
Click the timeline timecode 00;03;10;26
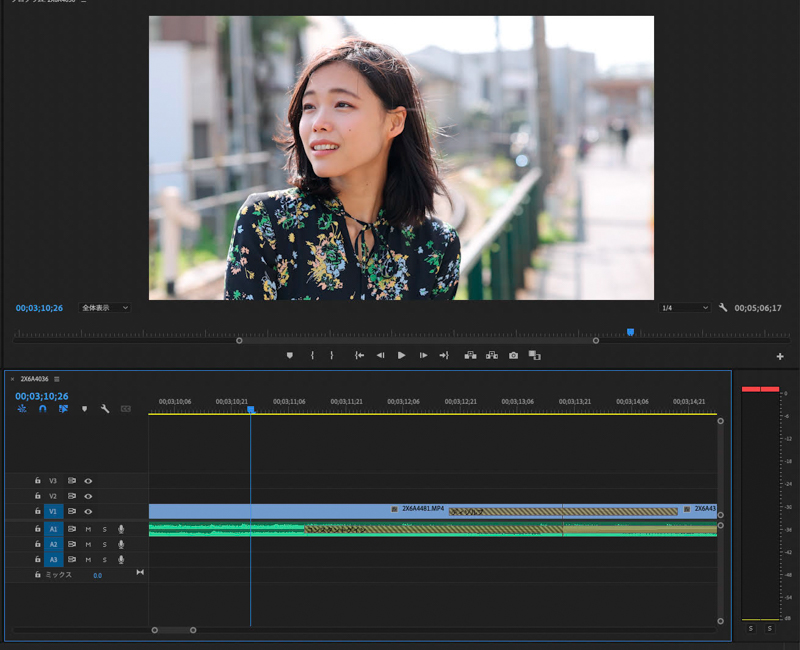click(x=41, y=396)
